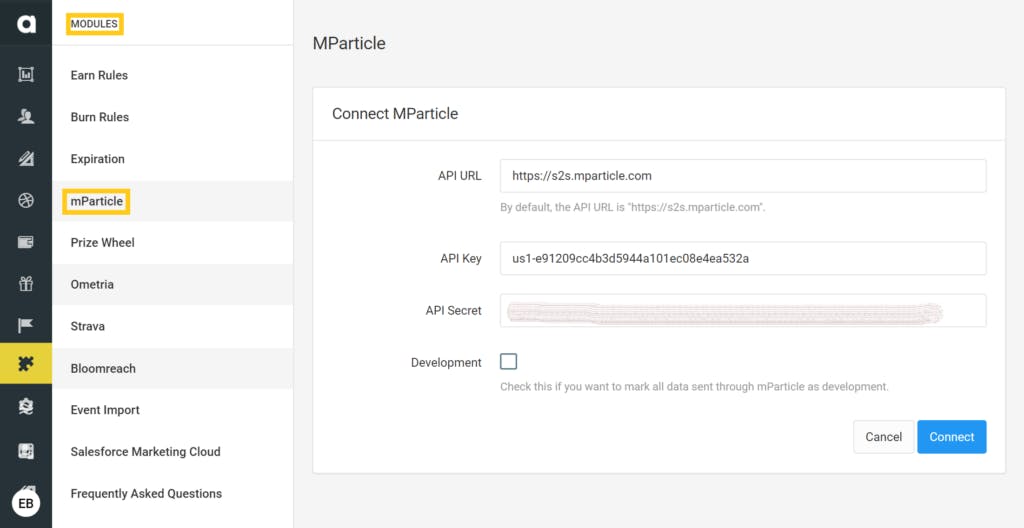Click the 'MParticle' page heading
The height and width of the screenshot is (528, 1024).
(x=349, y=43)
